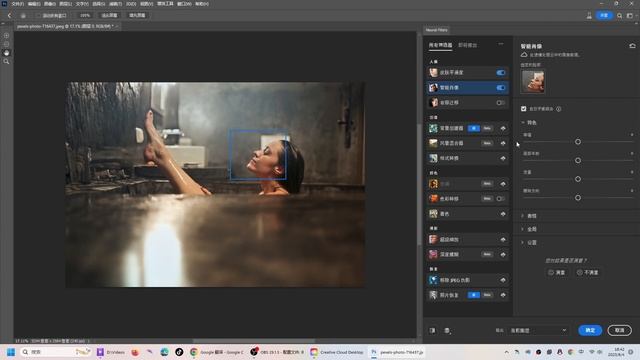Confirm with the blue 确定 button
Viewport: 640px width, 360px height.
(x=590, y=330)
